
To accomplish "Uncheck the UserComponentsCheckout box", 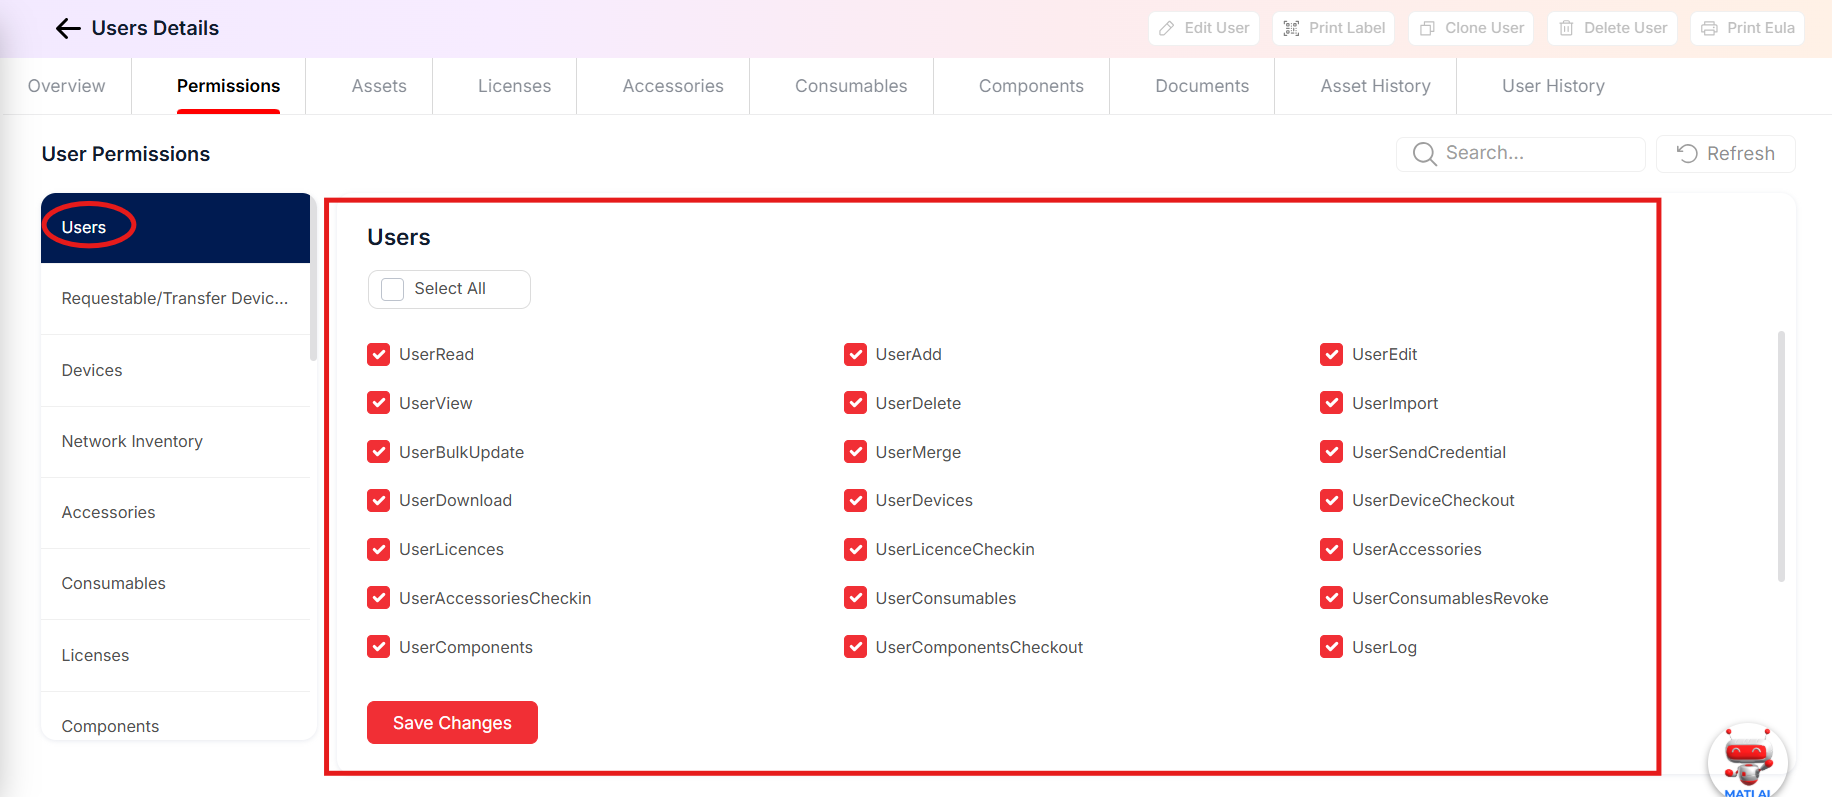I will [x=855, y=647].
